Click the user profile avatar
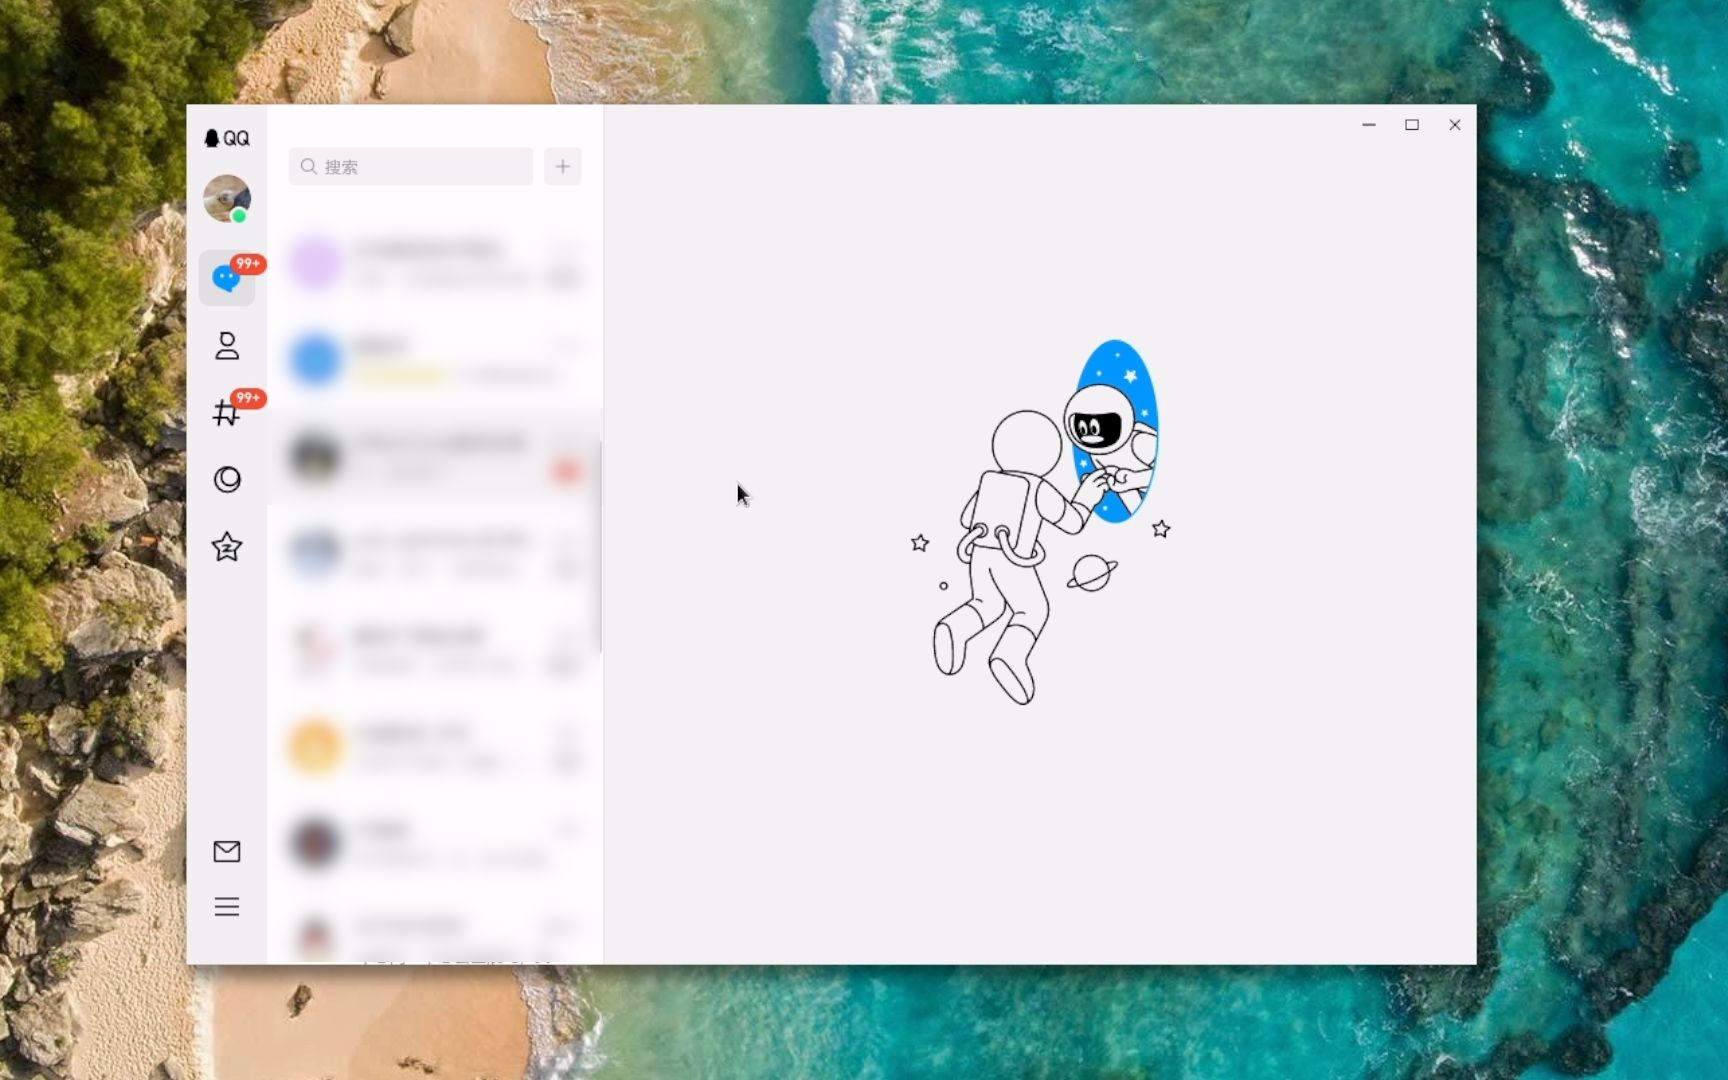Image resolution: width=1728 pixels, height=1080 pixels. [x=227, y=198]
